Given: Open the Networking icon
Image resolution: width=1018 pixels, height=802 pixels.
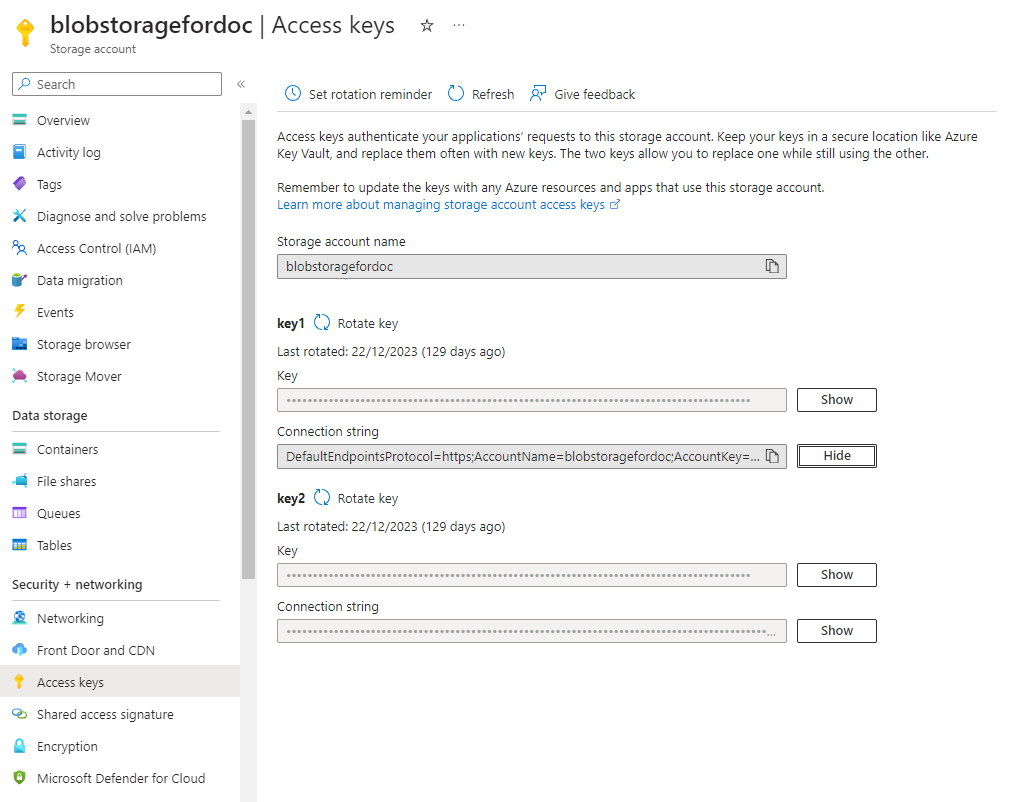Looking at the screenshot, I should coord(19,618).
